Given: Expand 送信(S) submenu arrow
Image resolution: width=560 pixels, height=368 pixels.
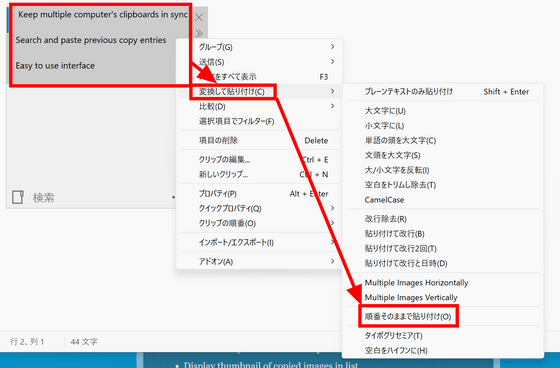Looking at the screenshot, I should [x=332, y=62].
